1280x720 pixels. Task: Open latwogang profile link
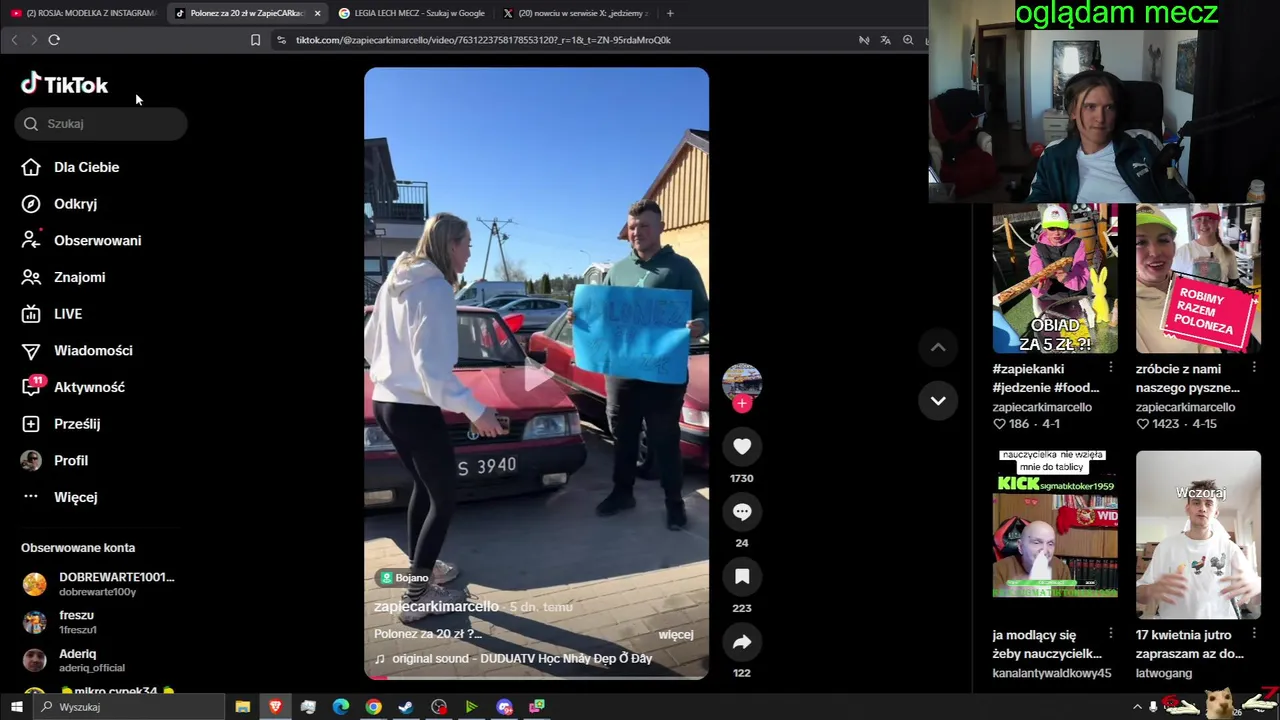click(x=1164, y=674)
